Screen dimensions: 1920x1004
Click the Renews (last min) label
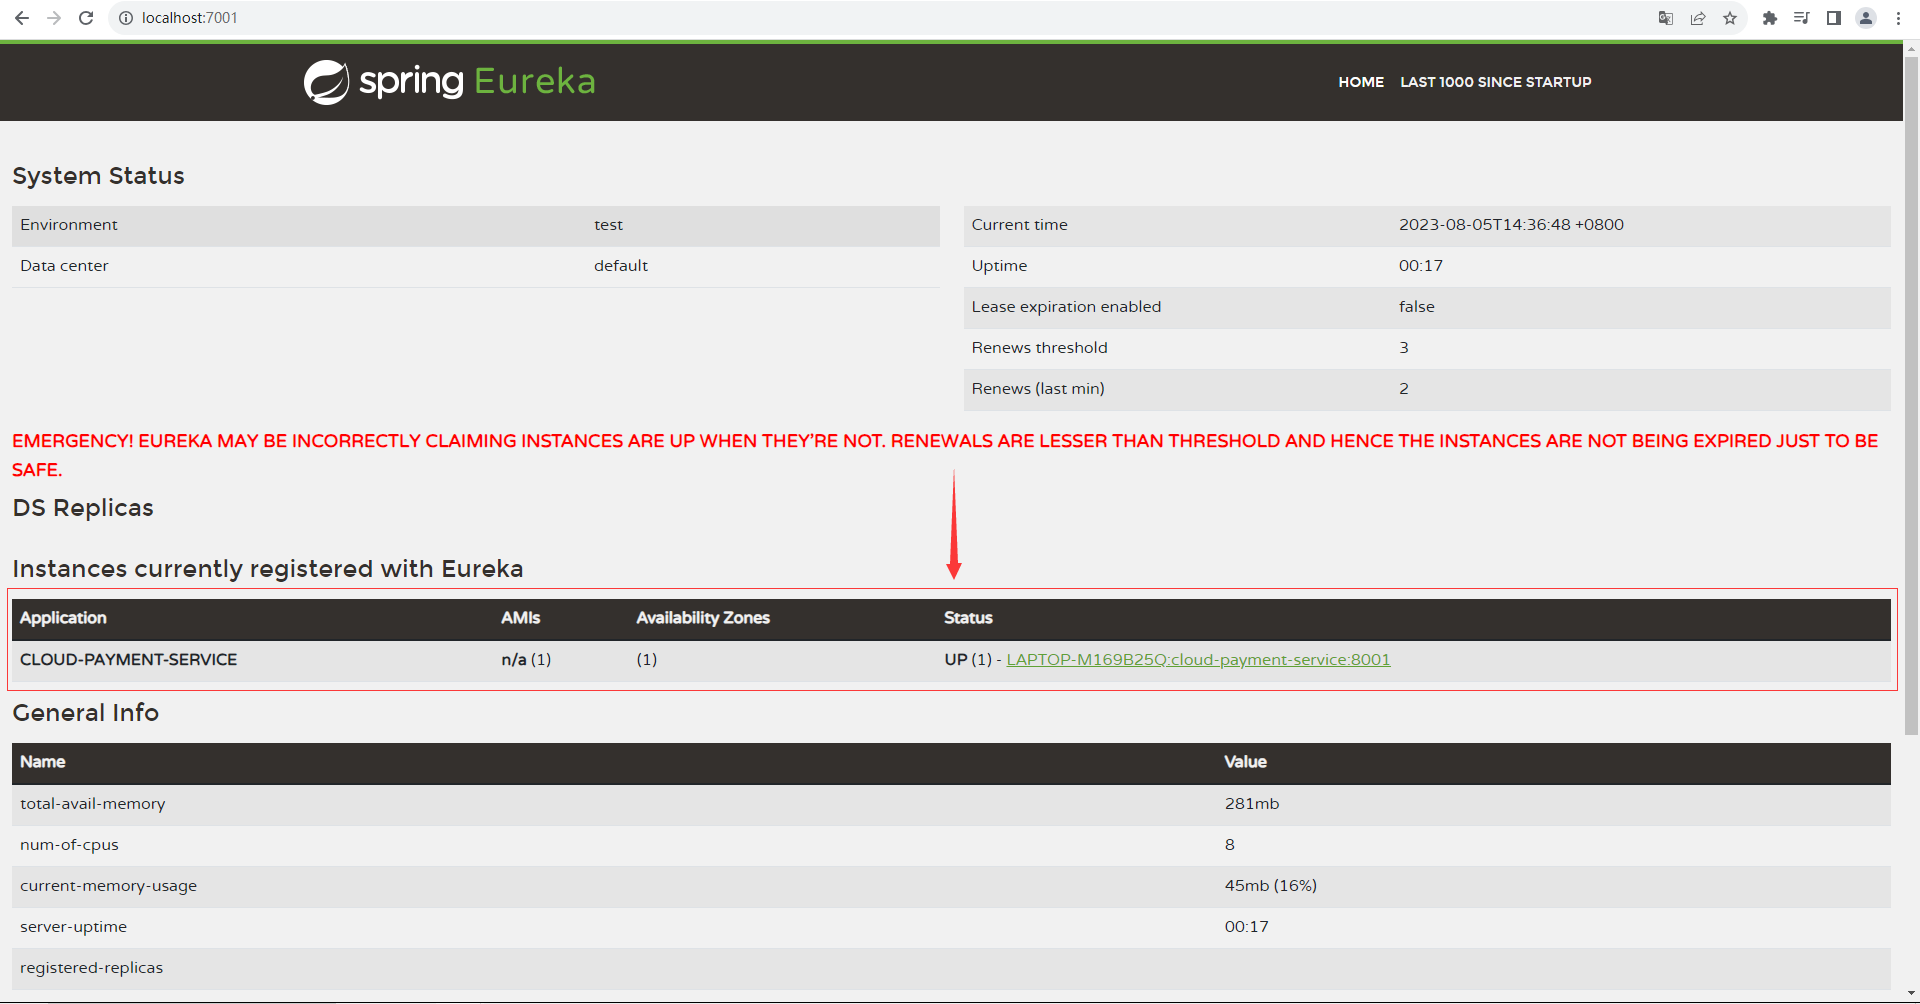click(1038, 389)
